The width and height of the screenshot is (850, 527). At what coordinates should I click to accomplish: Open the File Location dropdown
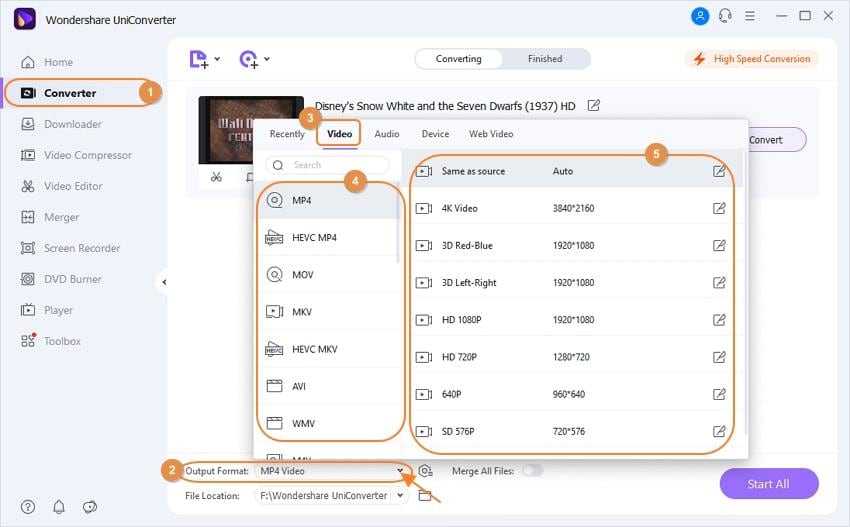point(401,495)
